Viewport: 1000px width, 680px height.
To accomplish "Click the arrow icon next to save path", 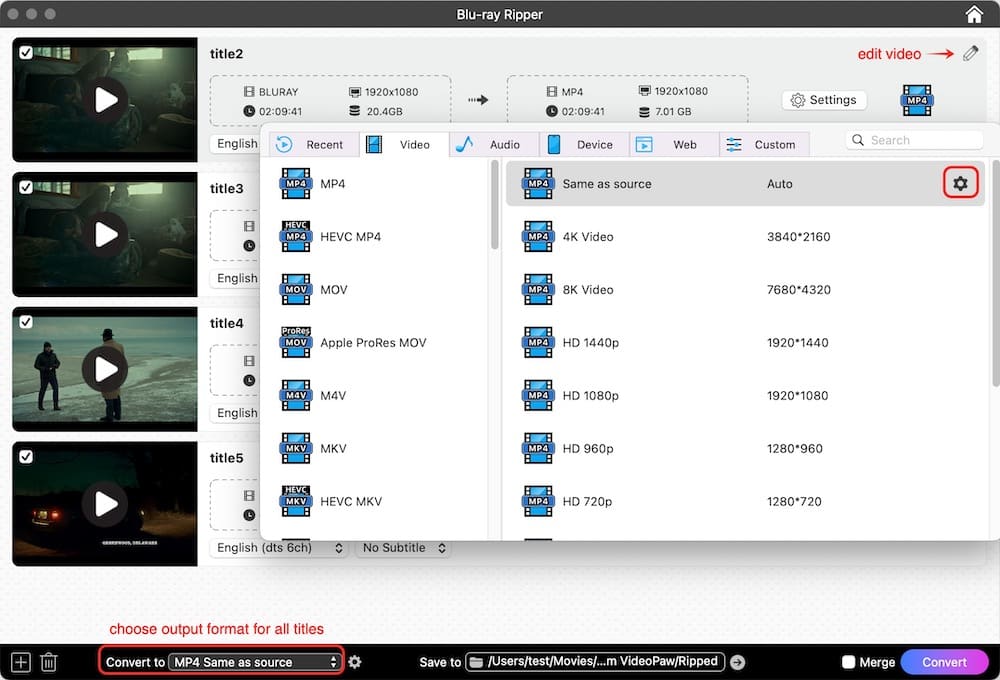I will 738,662.
